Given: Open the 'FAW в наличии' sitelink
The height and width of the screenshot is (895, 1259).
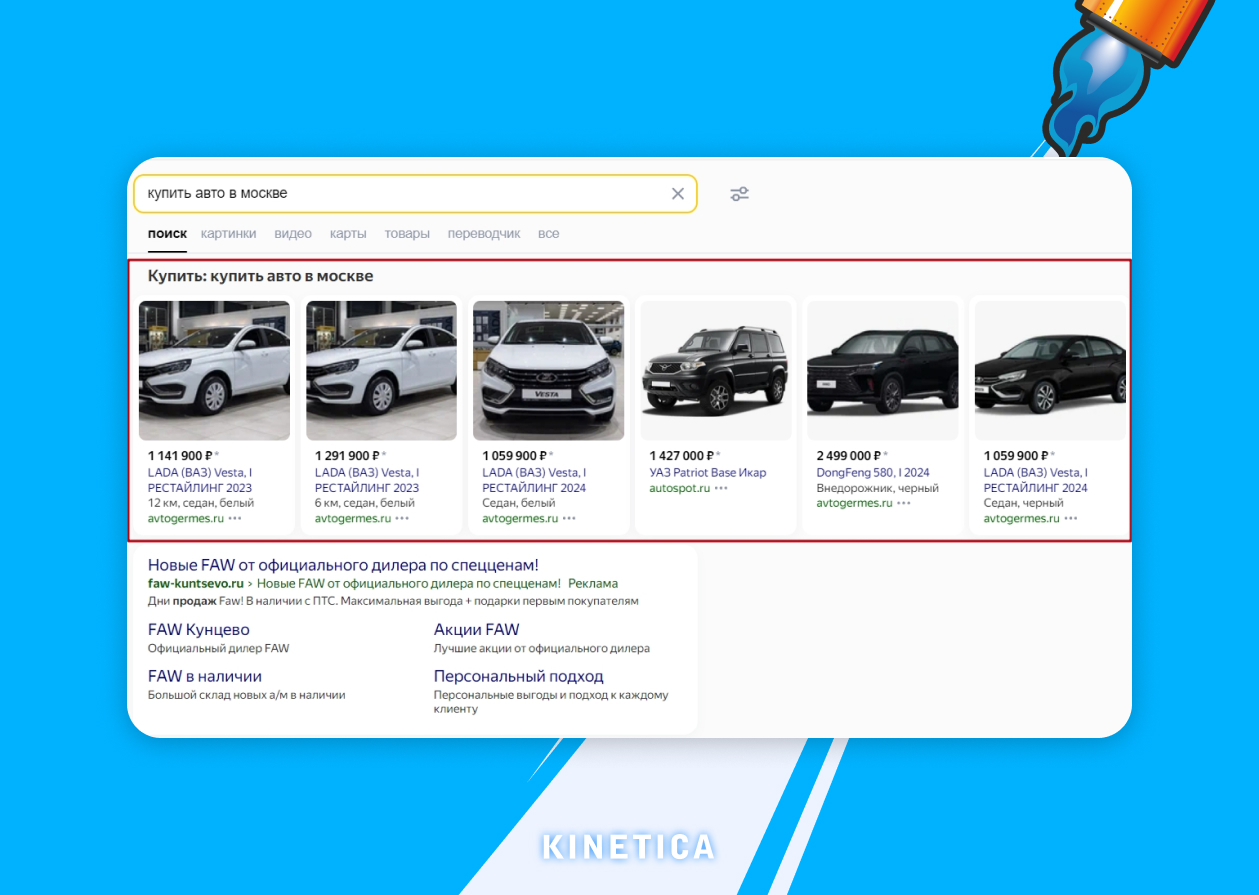Looking at the screenshot, I should click(x=205, y=676).
